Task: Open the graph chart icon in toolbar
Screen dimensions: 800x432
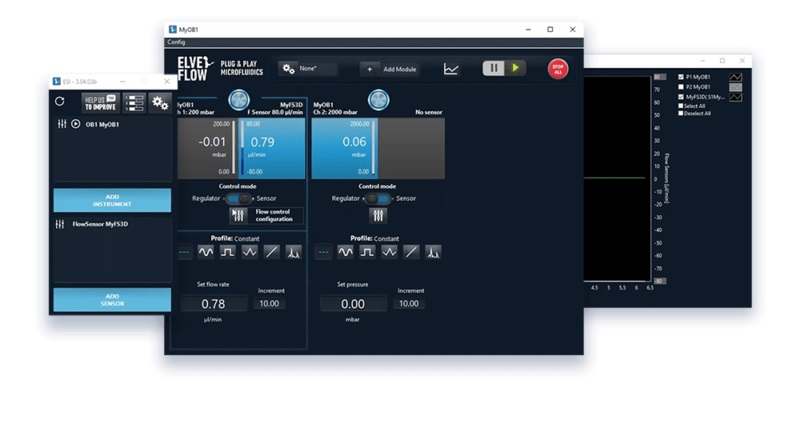Action: 451,69
